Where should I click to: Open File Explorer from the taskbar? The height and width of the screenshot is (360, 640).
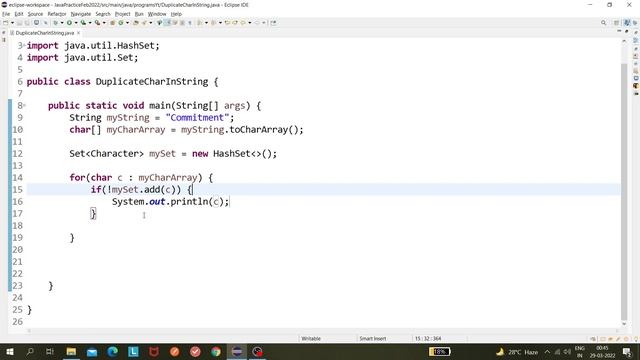pyautogui.click(x=71, y=351)
